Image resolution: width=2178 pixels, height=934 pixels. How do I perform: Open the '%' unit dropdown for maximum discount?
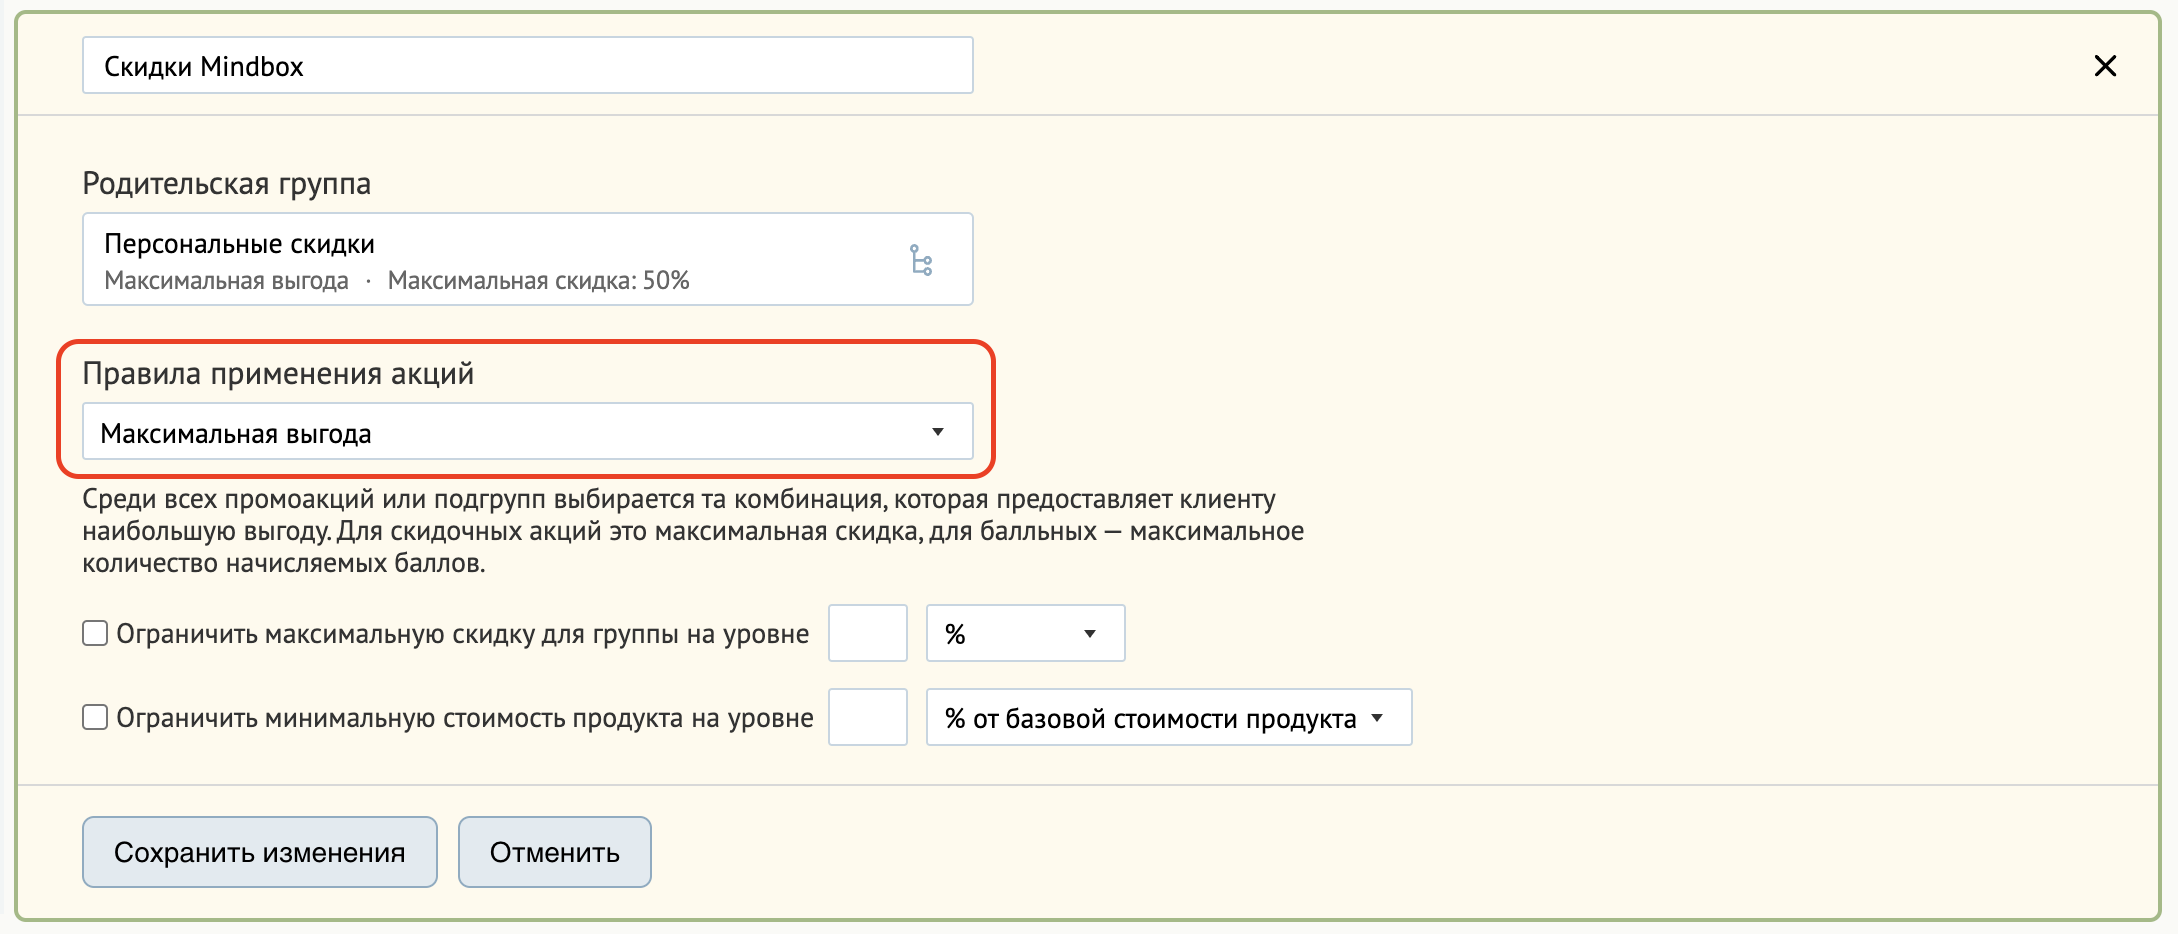coord(1026,633)
